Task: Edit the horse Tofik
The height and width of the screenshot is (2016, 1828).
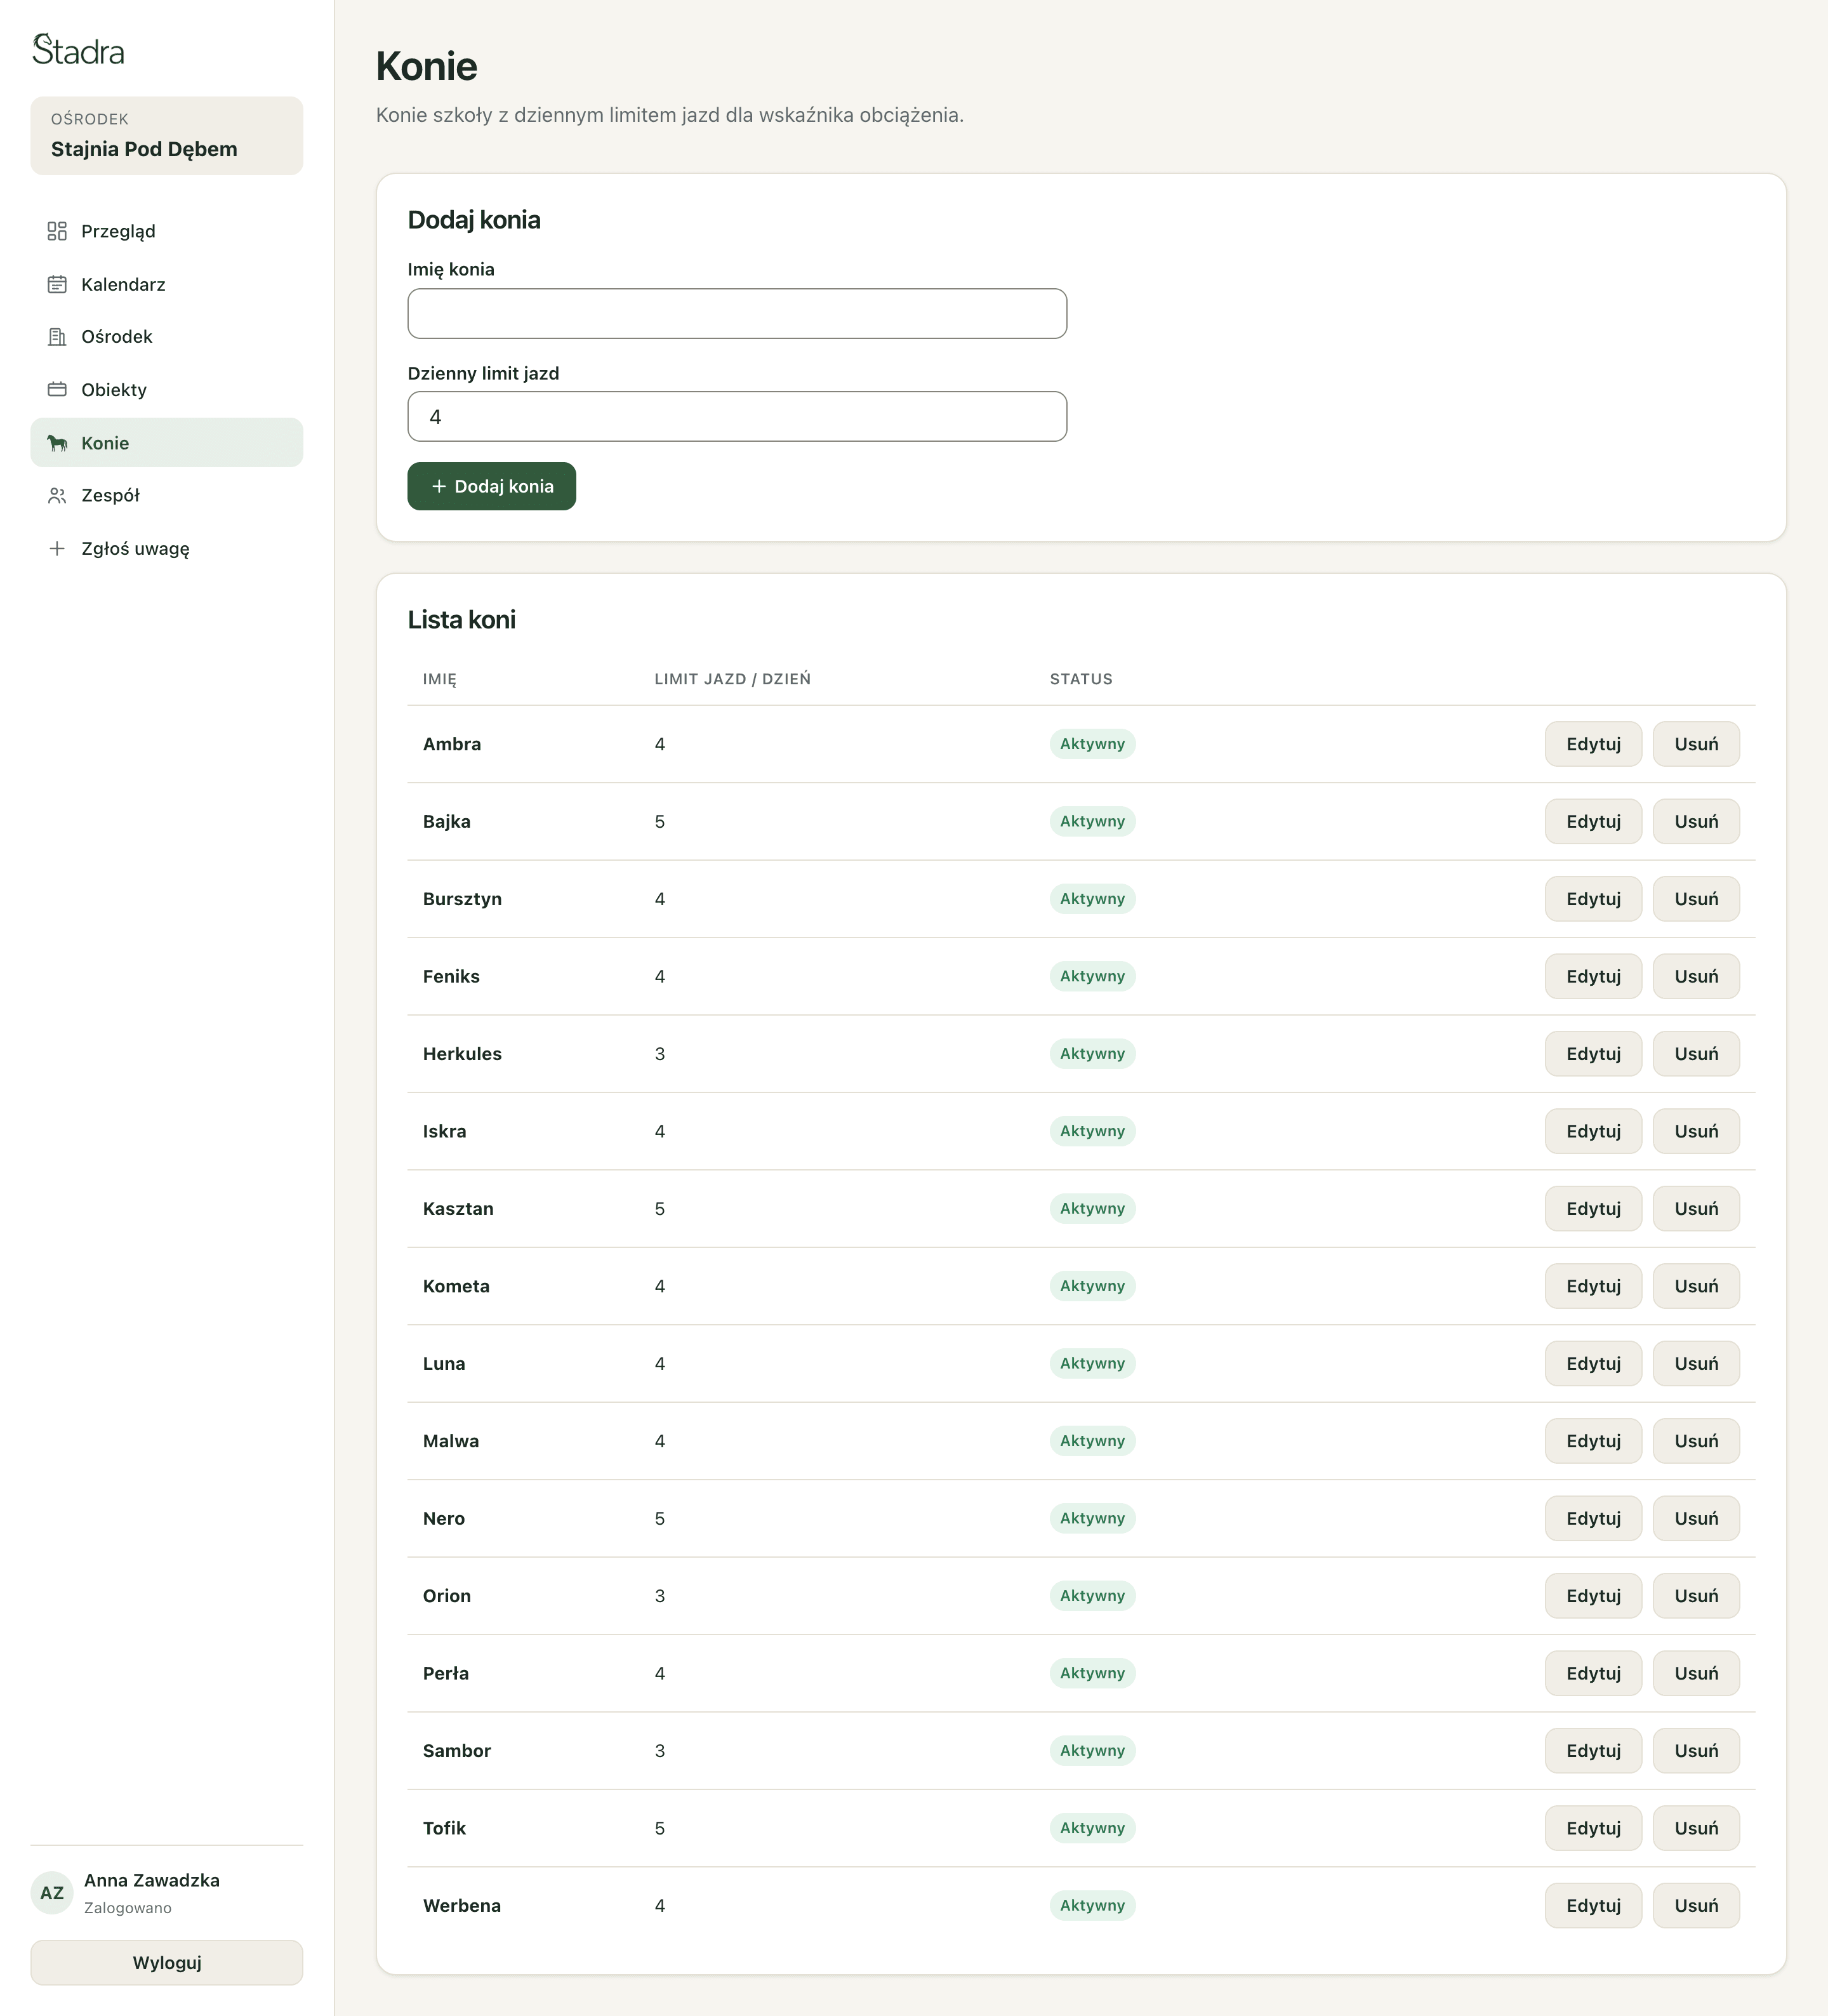Action: click(x=1593, y=1828)
